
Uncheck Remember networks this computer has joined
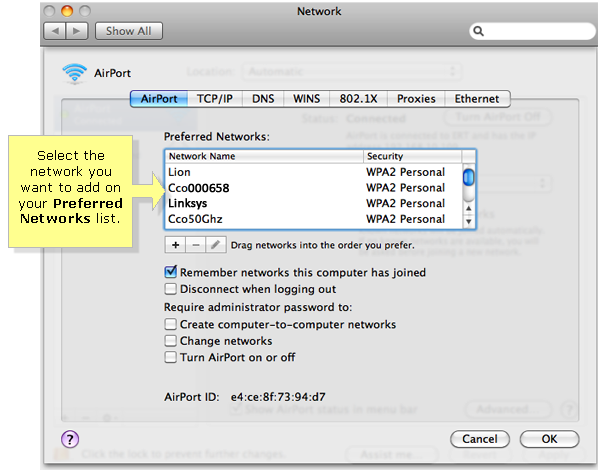[170, 272]
